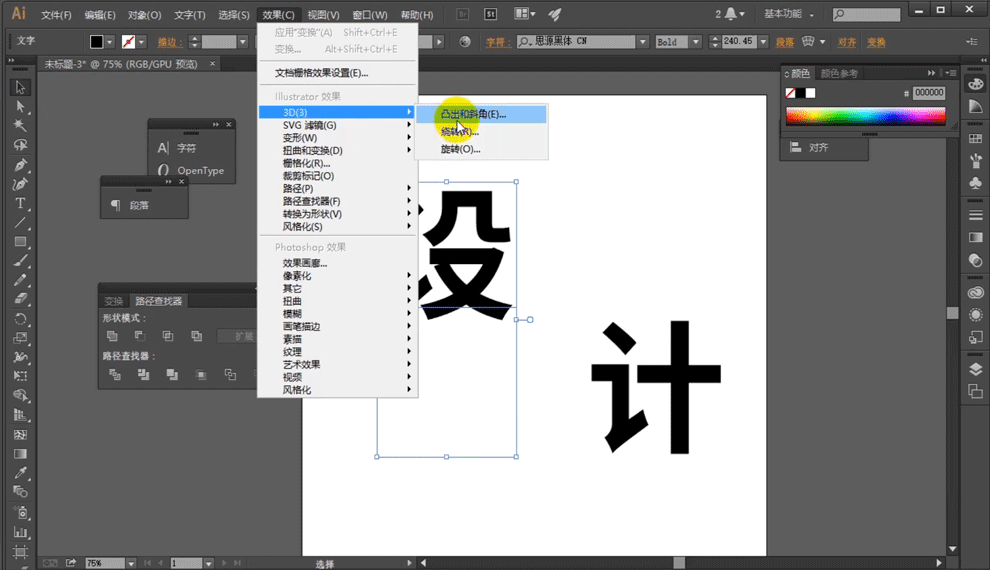
Task: Choose 效果画廊... menu item
Action: 338,263
